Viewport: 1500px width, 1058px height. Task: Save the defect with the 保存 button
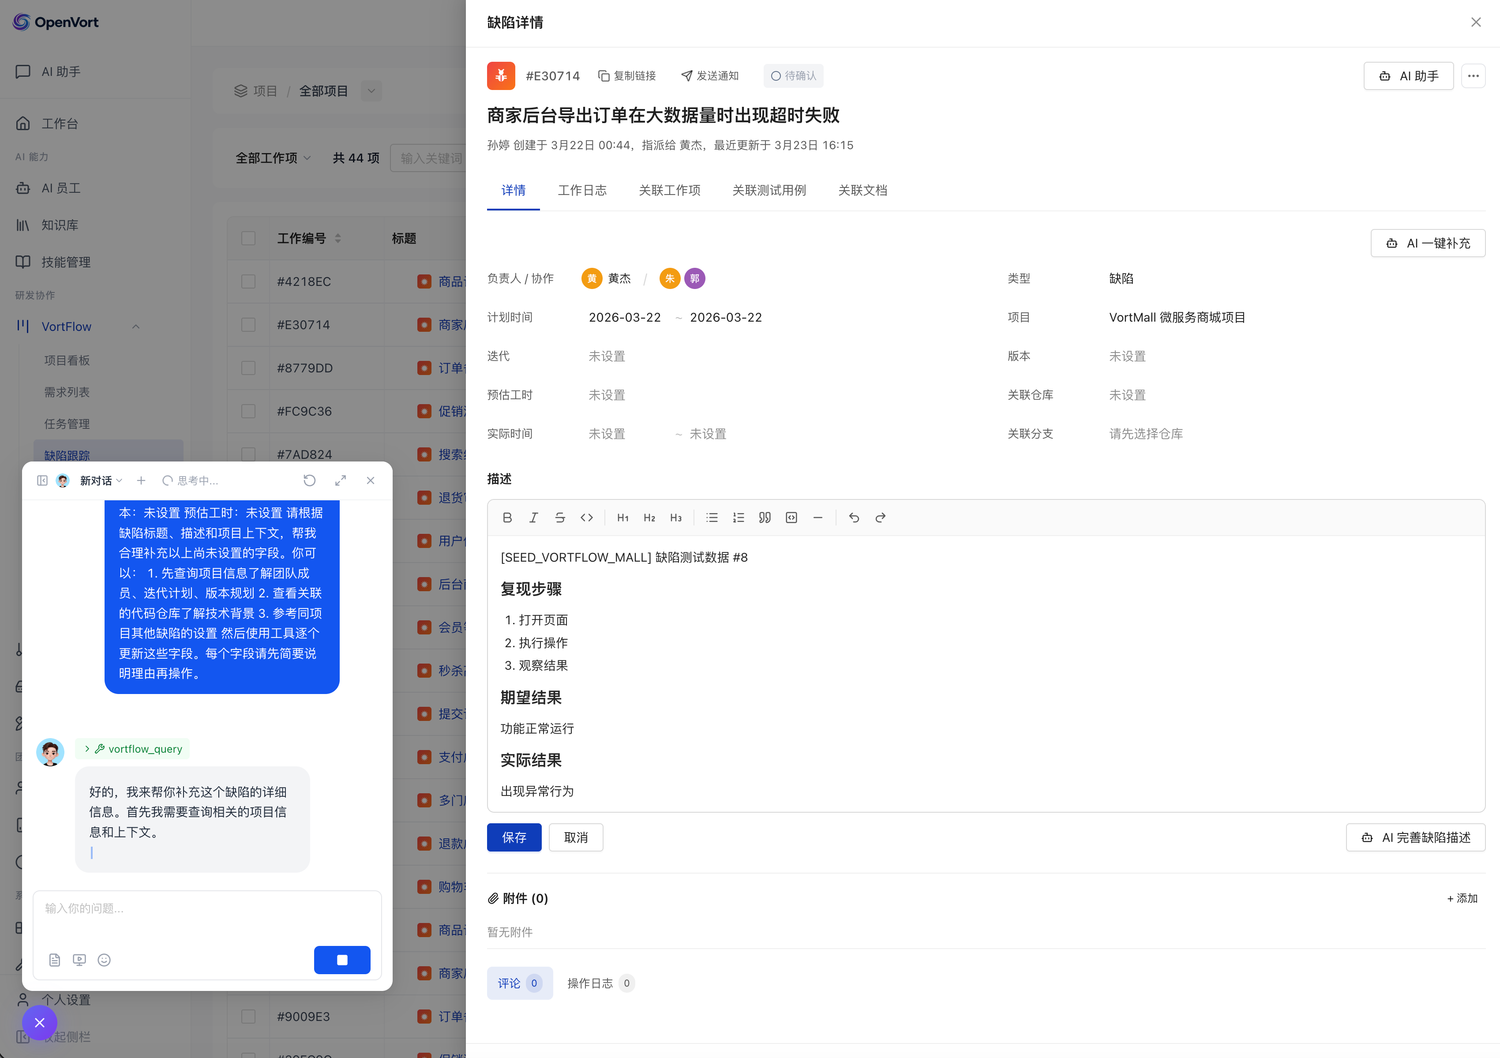pos(514,837)
